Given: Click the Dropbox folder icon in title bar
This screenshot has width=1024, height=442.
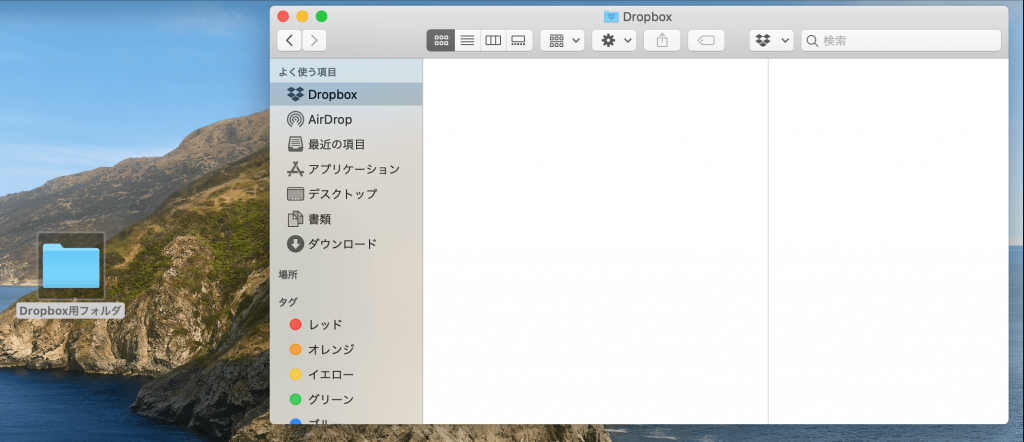Looking at the screenshot, I should pos(611,17).
